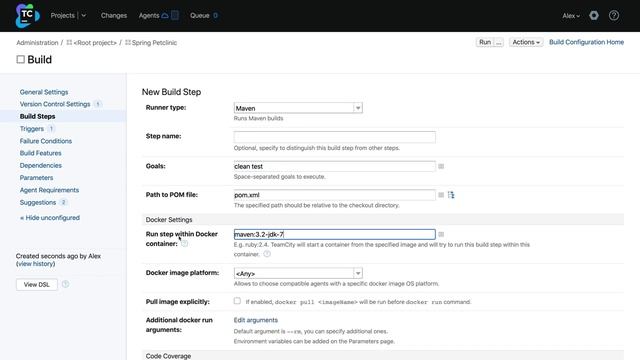Image resolution: width=640 pixels, height=360 pixels.
Task: Click the Docker container image field
Action: tap(334, 234)
